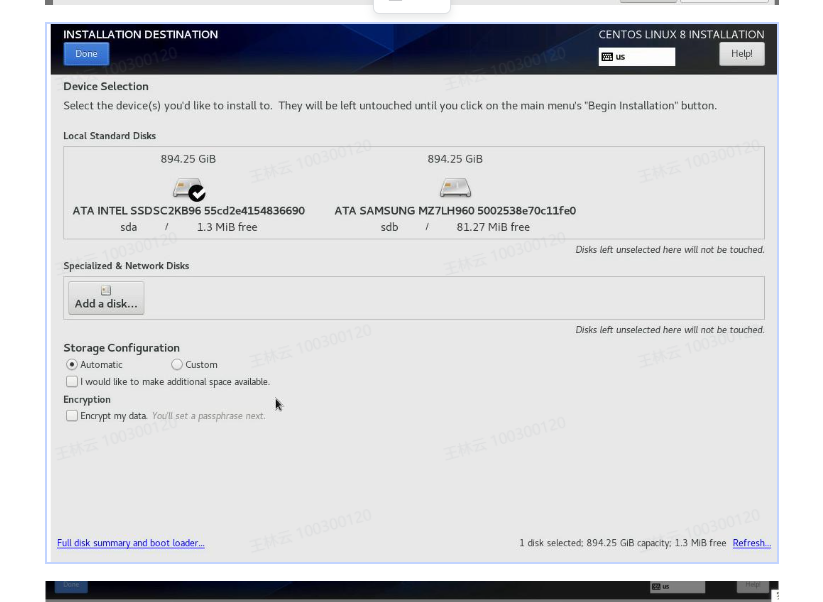This screenshot has width=823, height=602.
Task: Select the ATA SAMSUNG sdb disk icon
Action: [x=455, y=187]
